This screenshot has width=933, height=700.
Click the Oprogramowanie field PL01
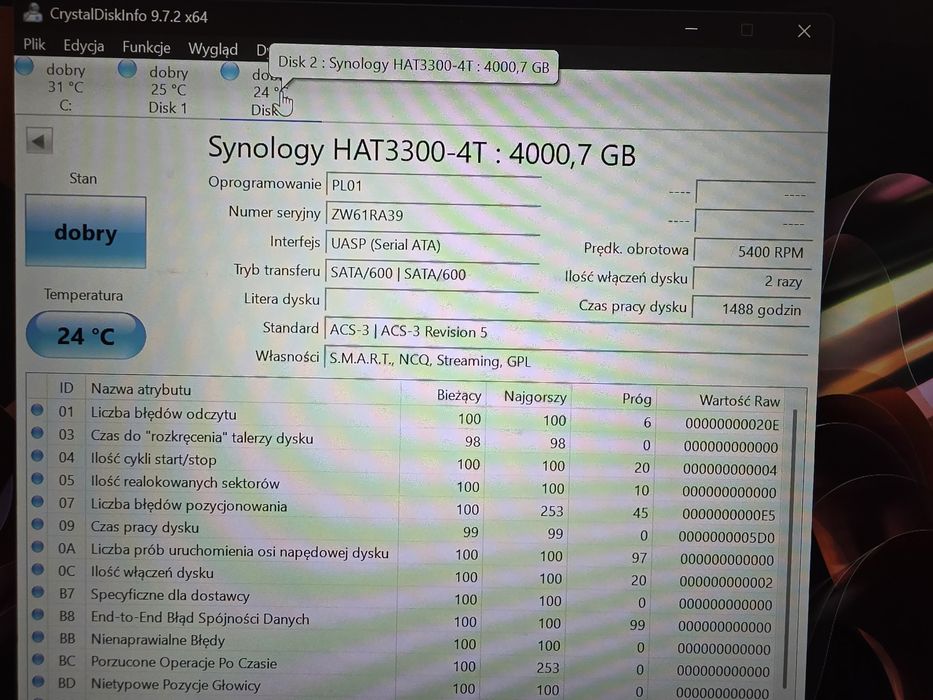[x=433, y=188]
